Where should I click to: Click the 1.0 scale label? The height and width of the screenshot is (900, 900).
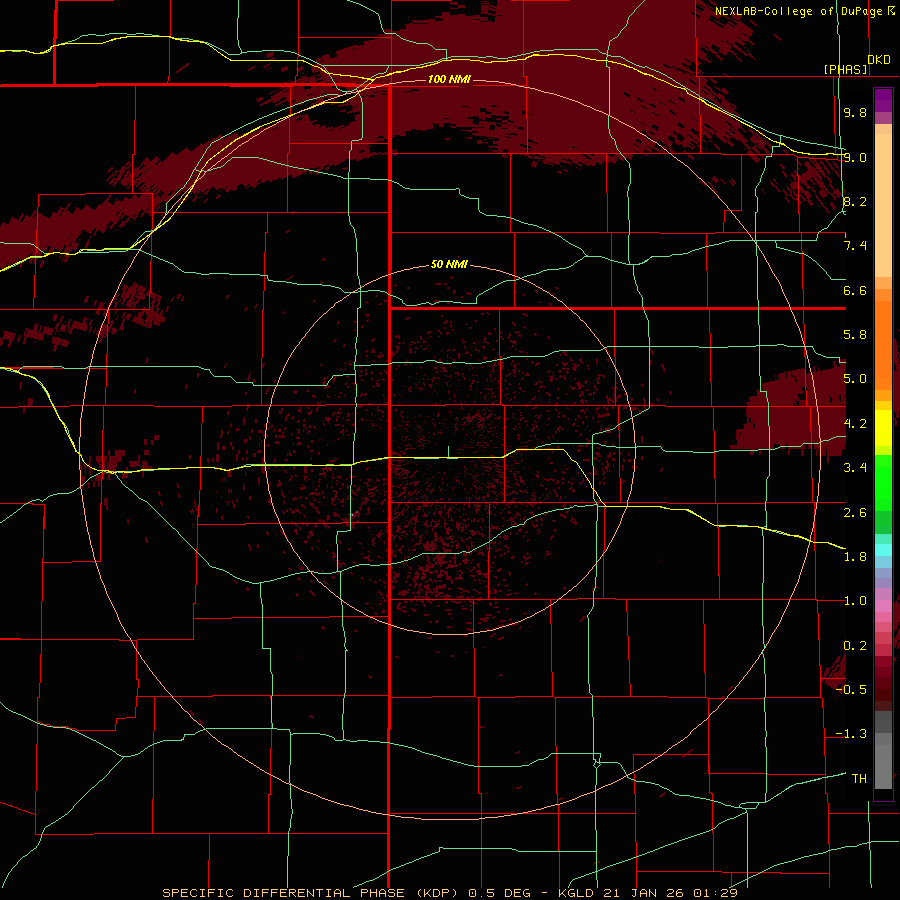point(855,601)
